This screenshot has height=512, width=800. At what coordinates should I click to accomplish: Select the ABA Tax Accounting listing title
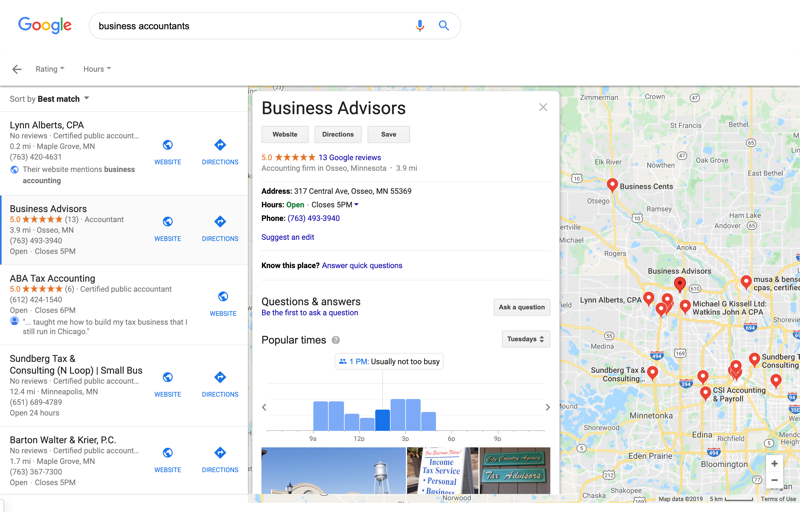point(52,278)
